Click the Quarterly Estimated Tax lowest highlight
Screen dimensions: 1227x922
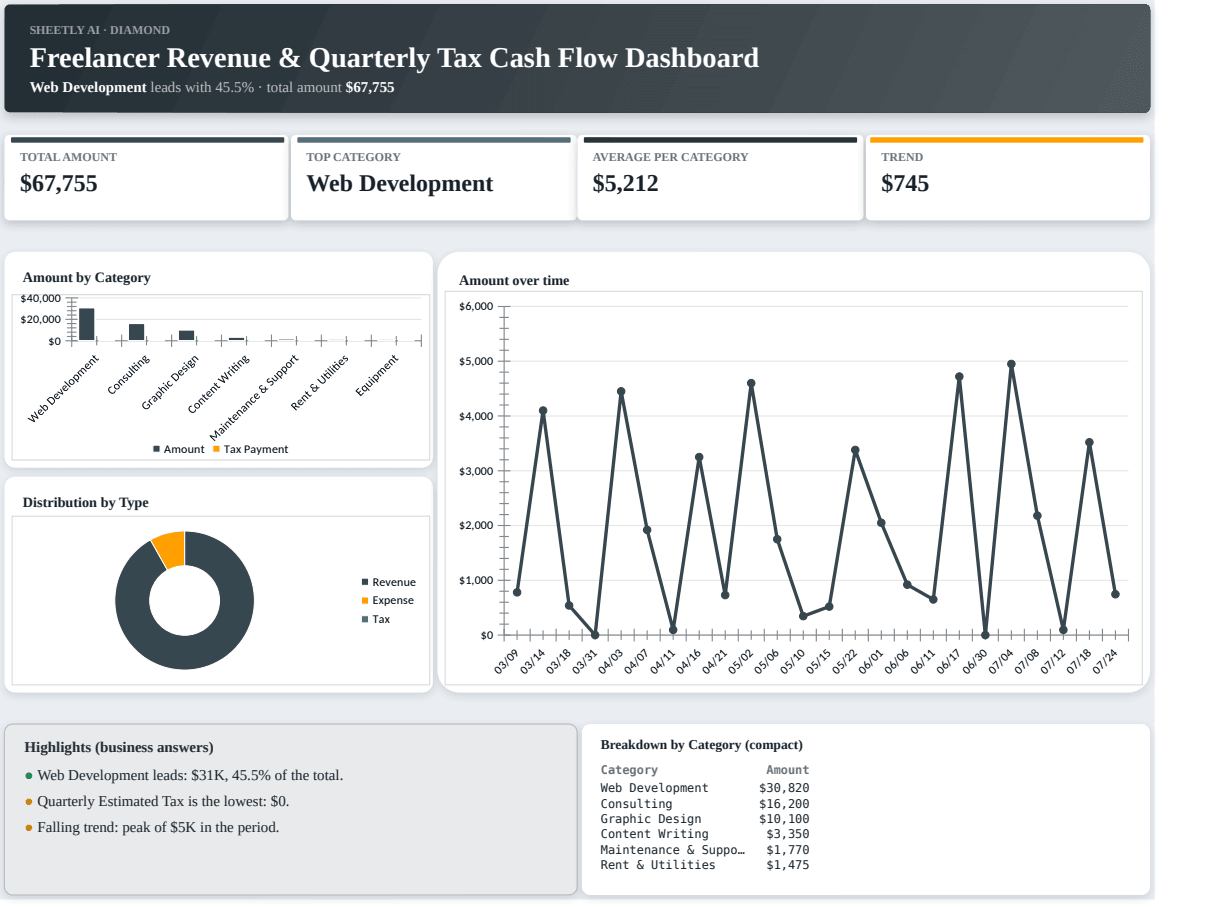click(157, 801)
